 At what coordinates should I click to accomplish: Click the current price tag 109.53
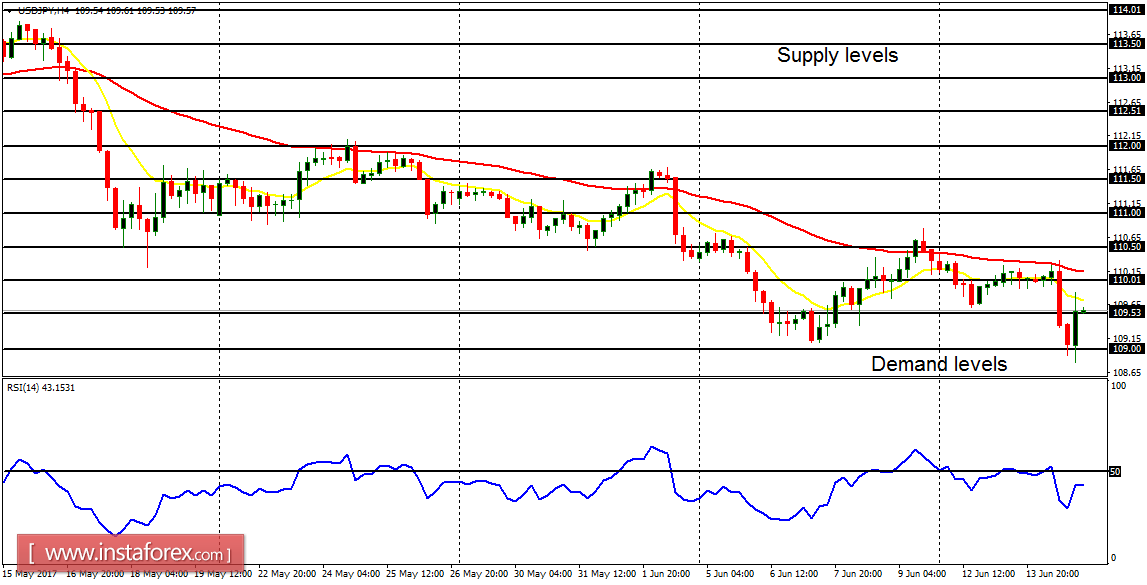coord(1126,313)
